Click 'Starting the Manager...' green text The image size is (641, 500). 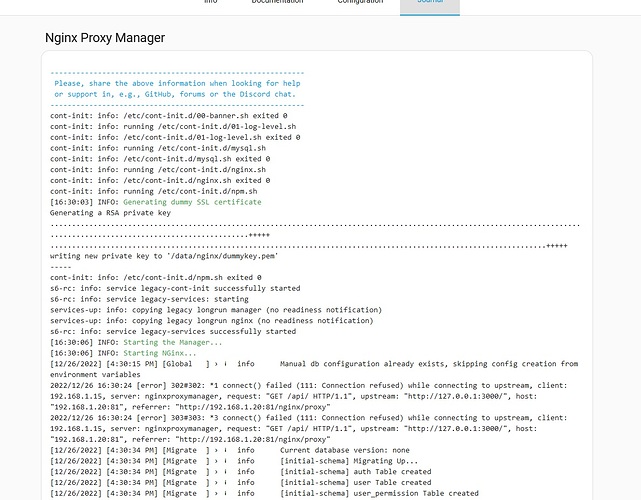pos(173,342)
